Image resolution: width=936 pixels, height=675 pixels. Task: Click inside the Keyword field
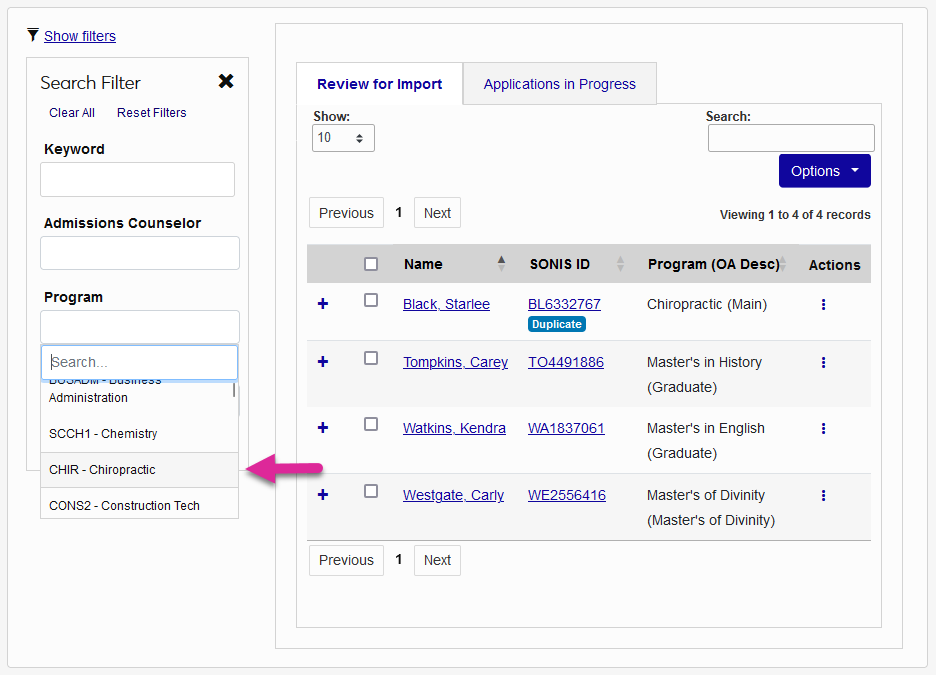(x=137, y=179)
